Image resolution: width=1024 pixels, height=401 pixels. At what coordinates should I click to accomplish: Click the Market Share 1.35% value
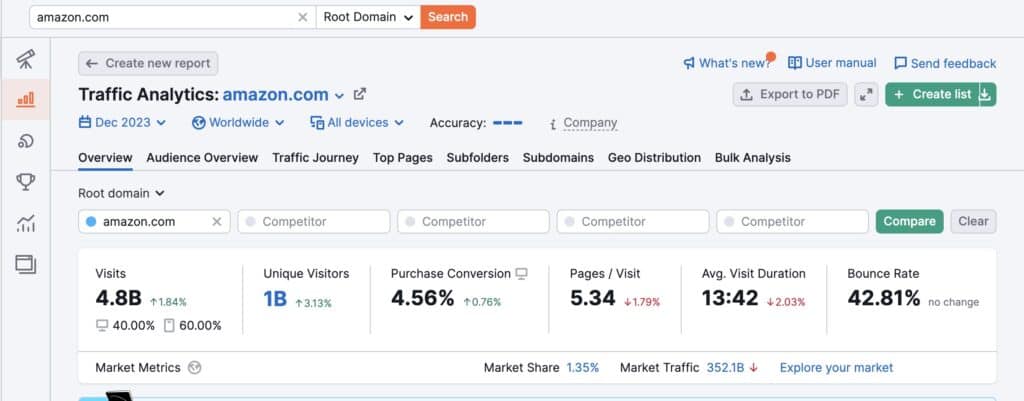(x=583, y=368)
